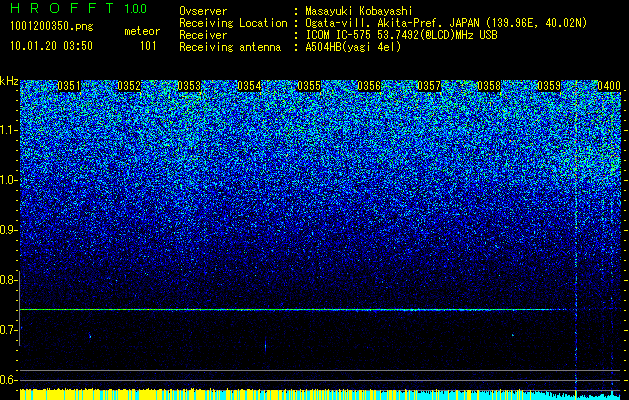Image resolution: width=629 pixels, height=400 pixels.
Task: Click the A504HB(yagi 4el) antenna text
Action: click(x=353, y=47)
